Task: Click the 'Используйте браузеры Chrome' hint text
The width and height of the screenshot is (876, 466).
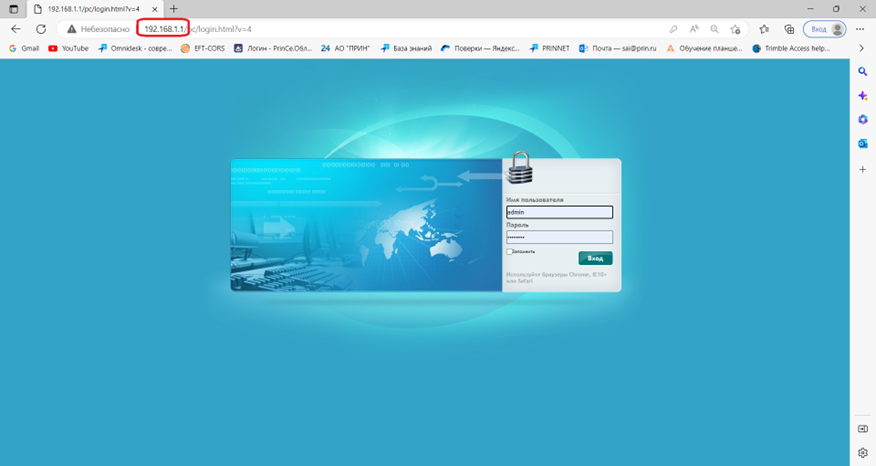Action: click(556, 278)
